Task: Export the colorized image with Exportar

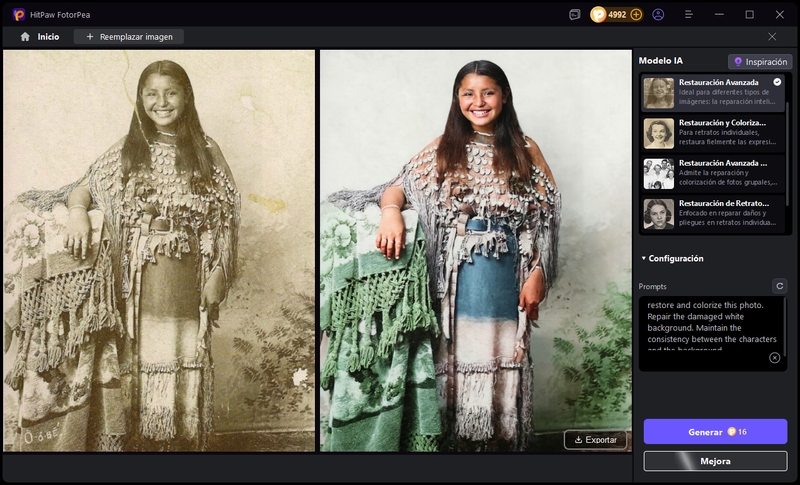Action: pos(595,440)
